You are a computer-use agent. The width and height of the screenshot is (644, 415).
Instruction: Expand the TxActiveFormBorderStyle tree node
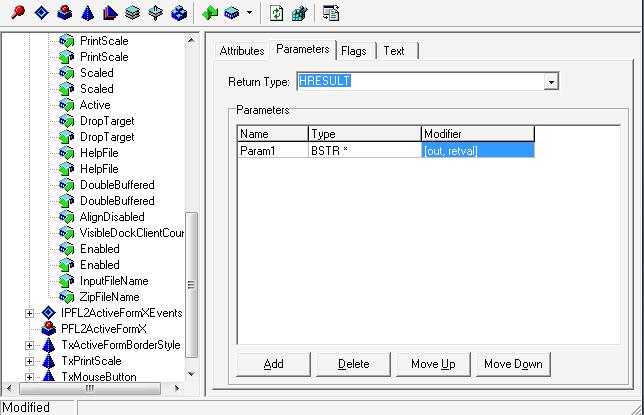point(30,345)
